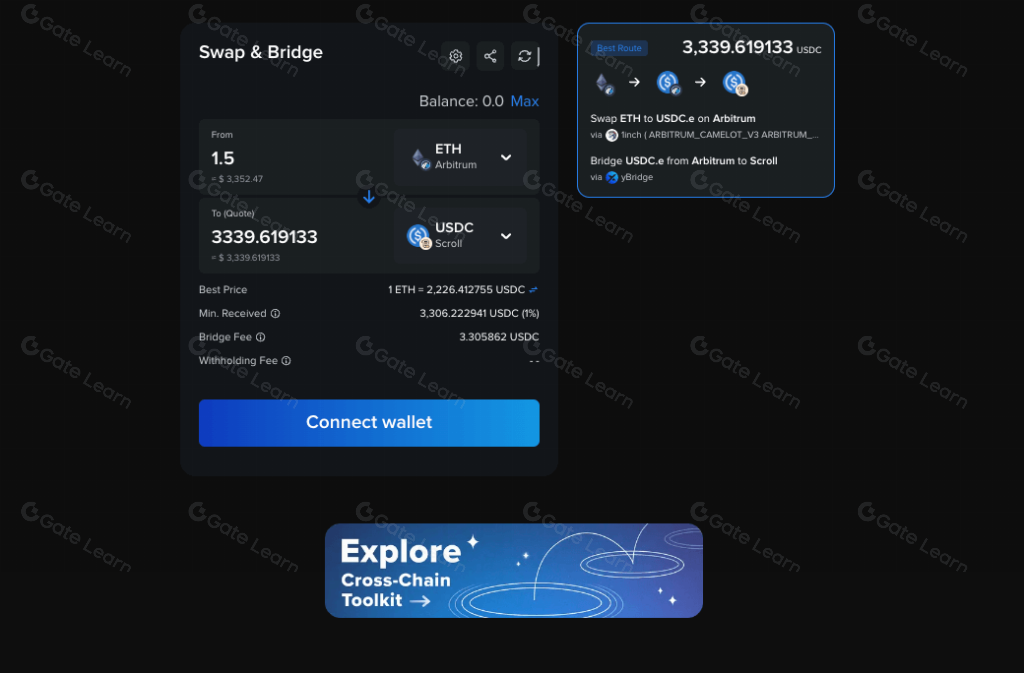The image size is (1024, 673).
Task: Click Bridge Fee info icon
Action: tap(261, 337)
